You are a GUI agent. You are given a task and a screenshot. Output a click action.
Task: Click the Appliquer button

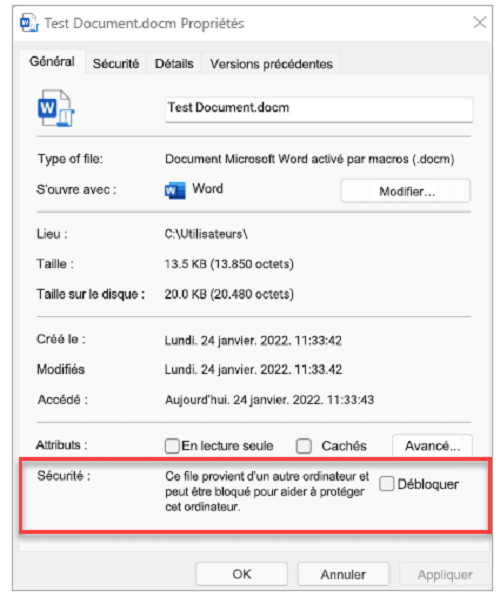tap(445, 574)
